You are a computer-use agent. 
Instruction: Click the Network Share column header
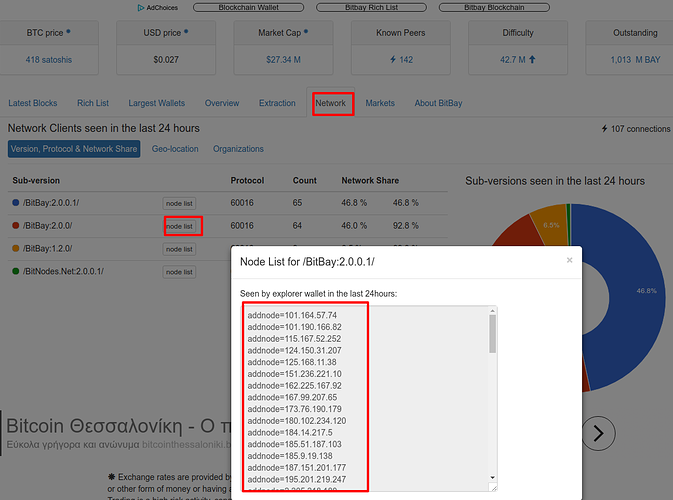(370, 181)
